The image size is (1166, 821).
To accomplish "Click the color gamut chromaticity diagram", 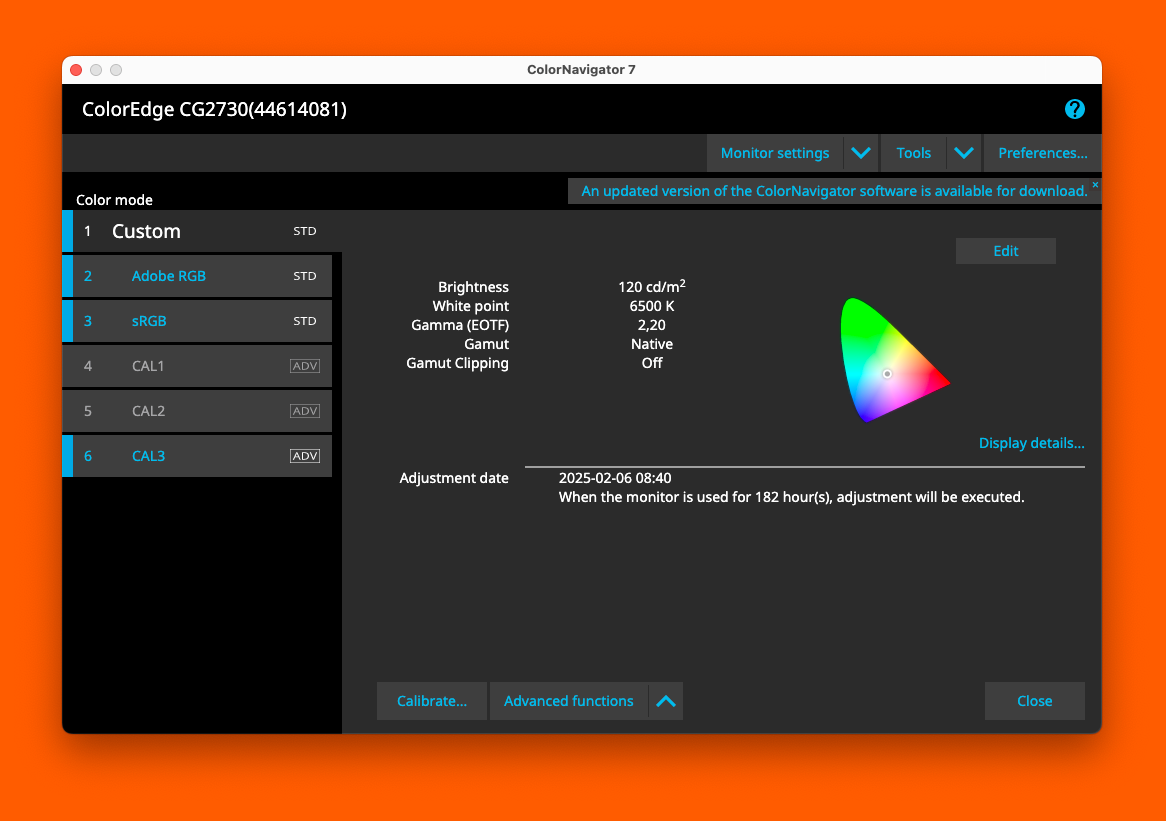I will pos(895,360).
